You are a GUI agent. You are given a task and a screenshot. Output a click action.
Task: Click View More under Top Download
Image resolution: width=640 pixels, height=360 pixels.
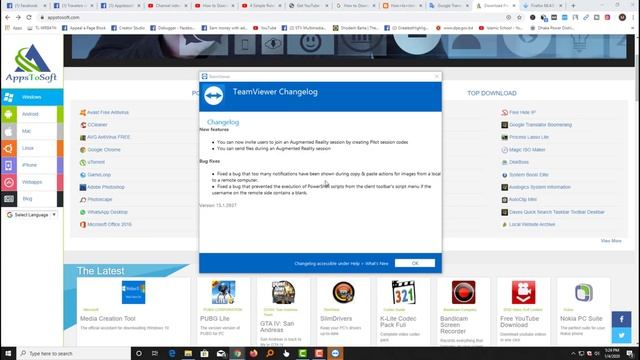pyautogui.click(x=611, y=241)
